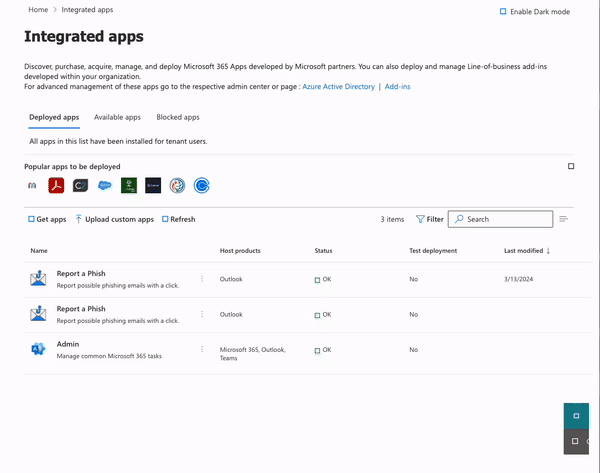
Task: Click the Status column header
Action: (x=323, y=251)
